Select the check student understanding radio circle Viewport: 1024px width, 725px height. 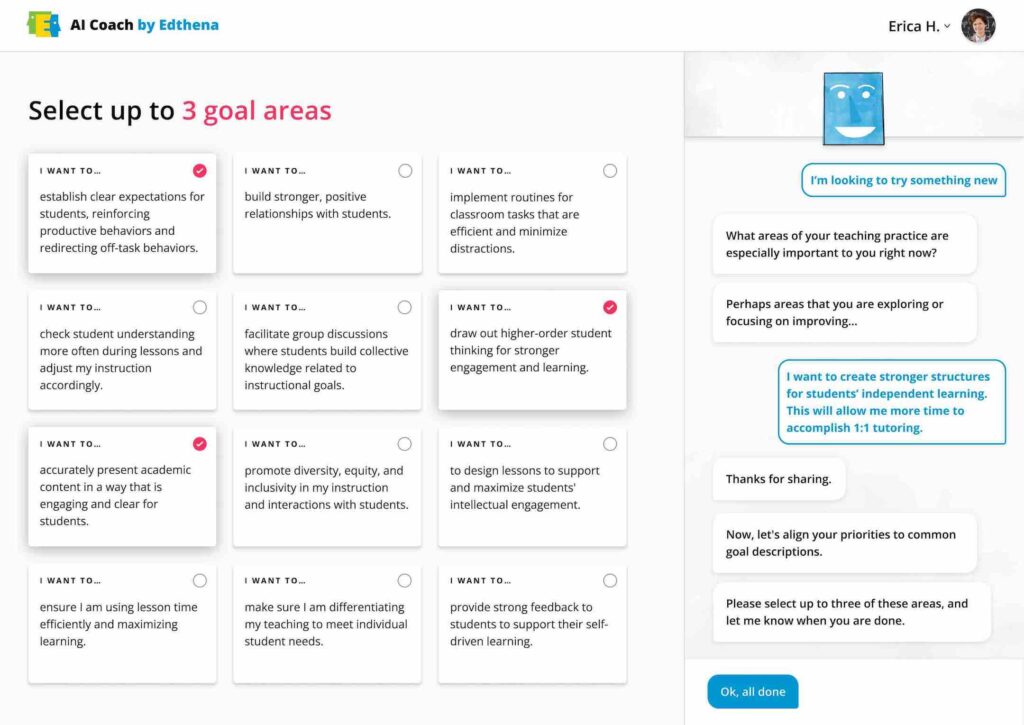(200, 307)
